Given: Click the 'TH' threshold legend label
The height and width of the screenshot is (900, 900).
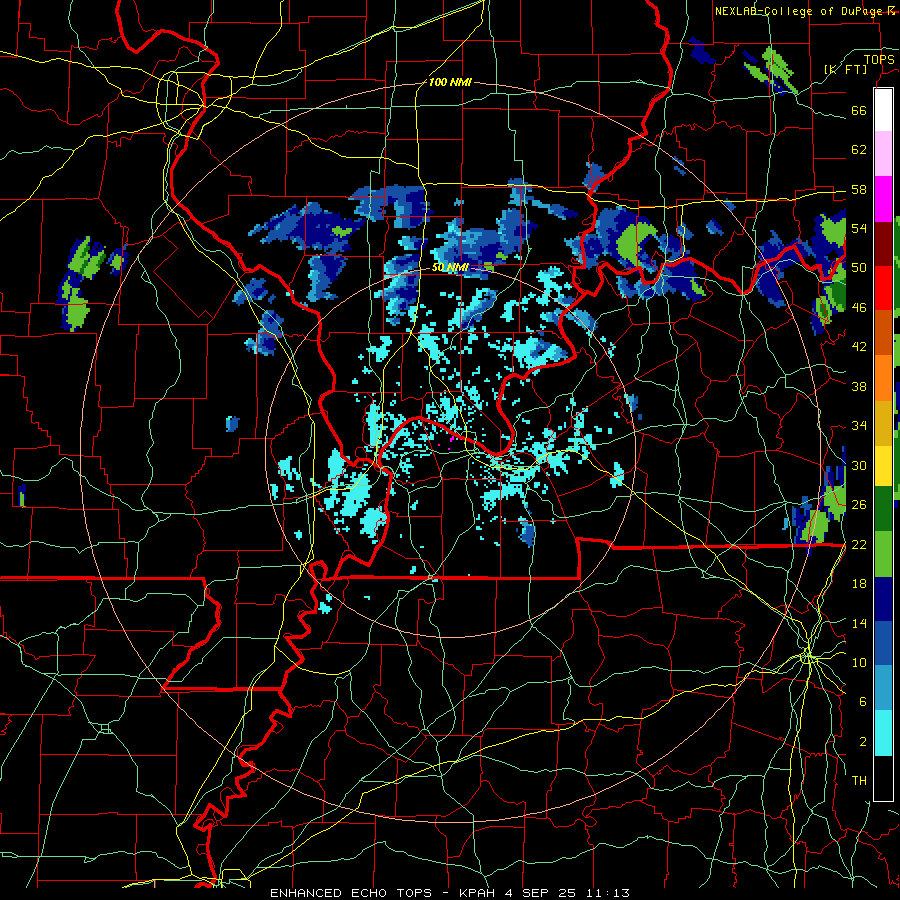Looking at the screenshot, I should coord(859,781).
